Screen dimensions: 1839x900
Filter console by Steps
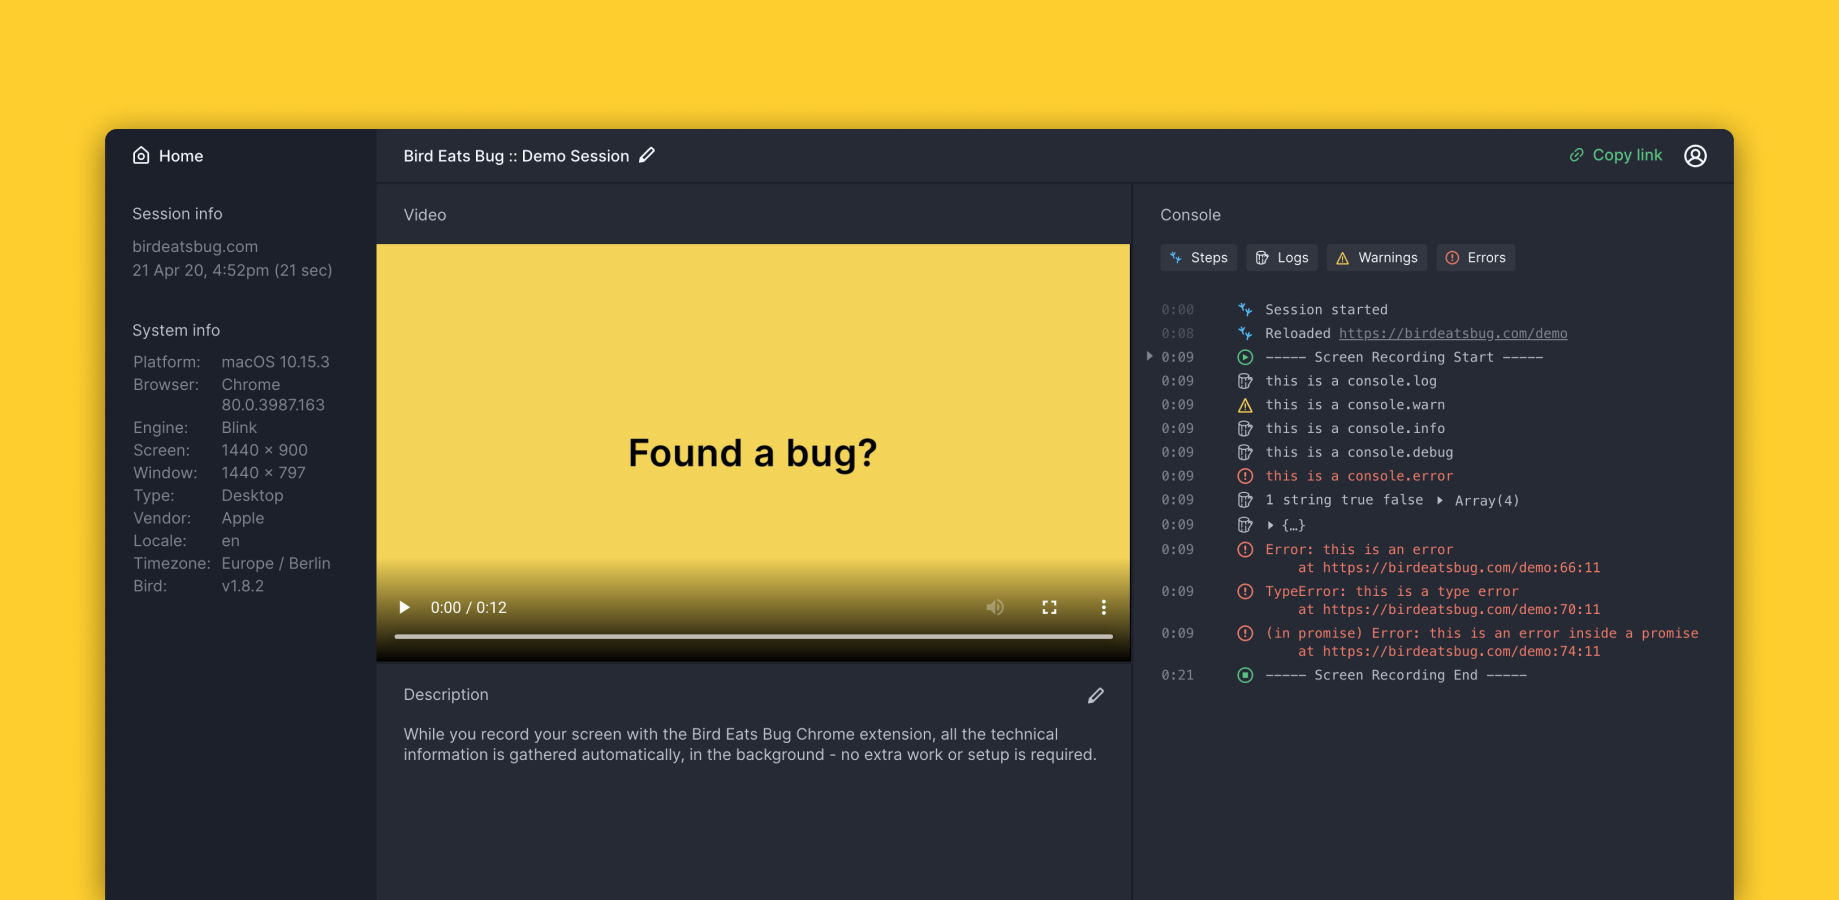pos(1199,258)
